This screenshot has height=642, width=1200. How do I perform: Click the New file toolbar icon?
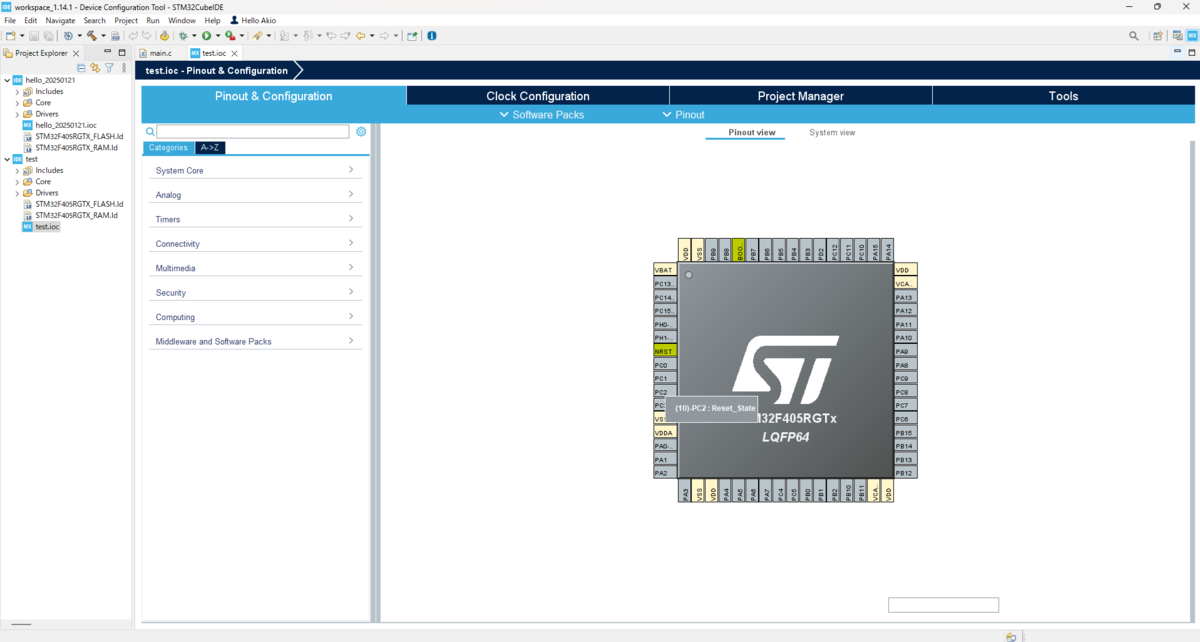(10, 35)
